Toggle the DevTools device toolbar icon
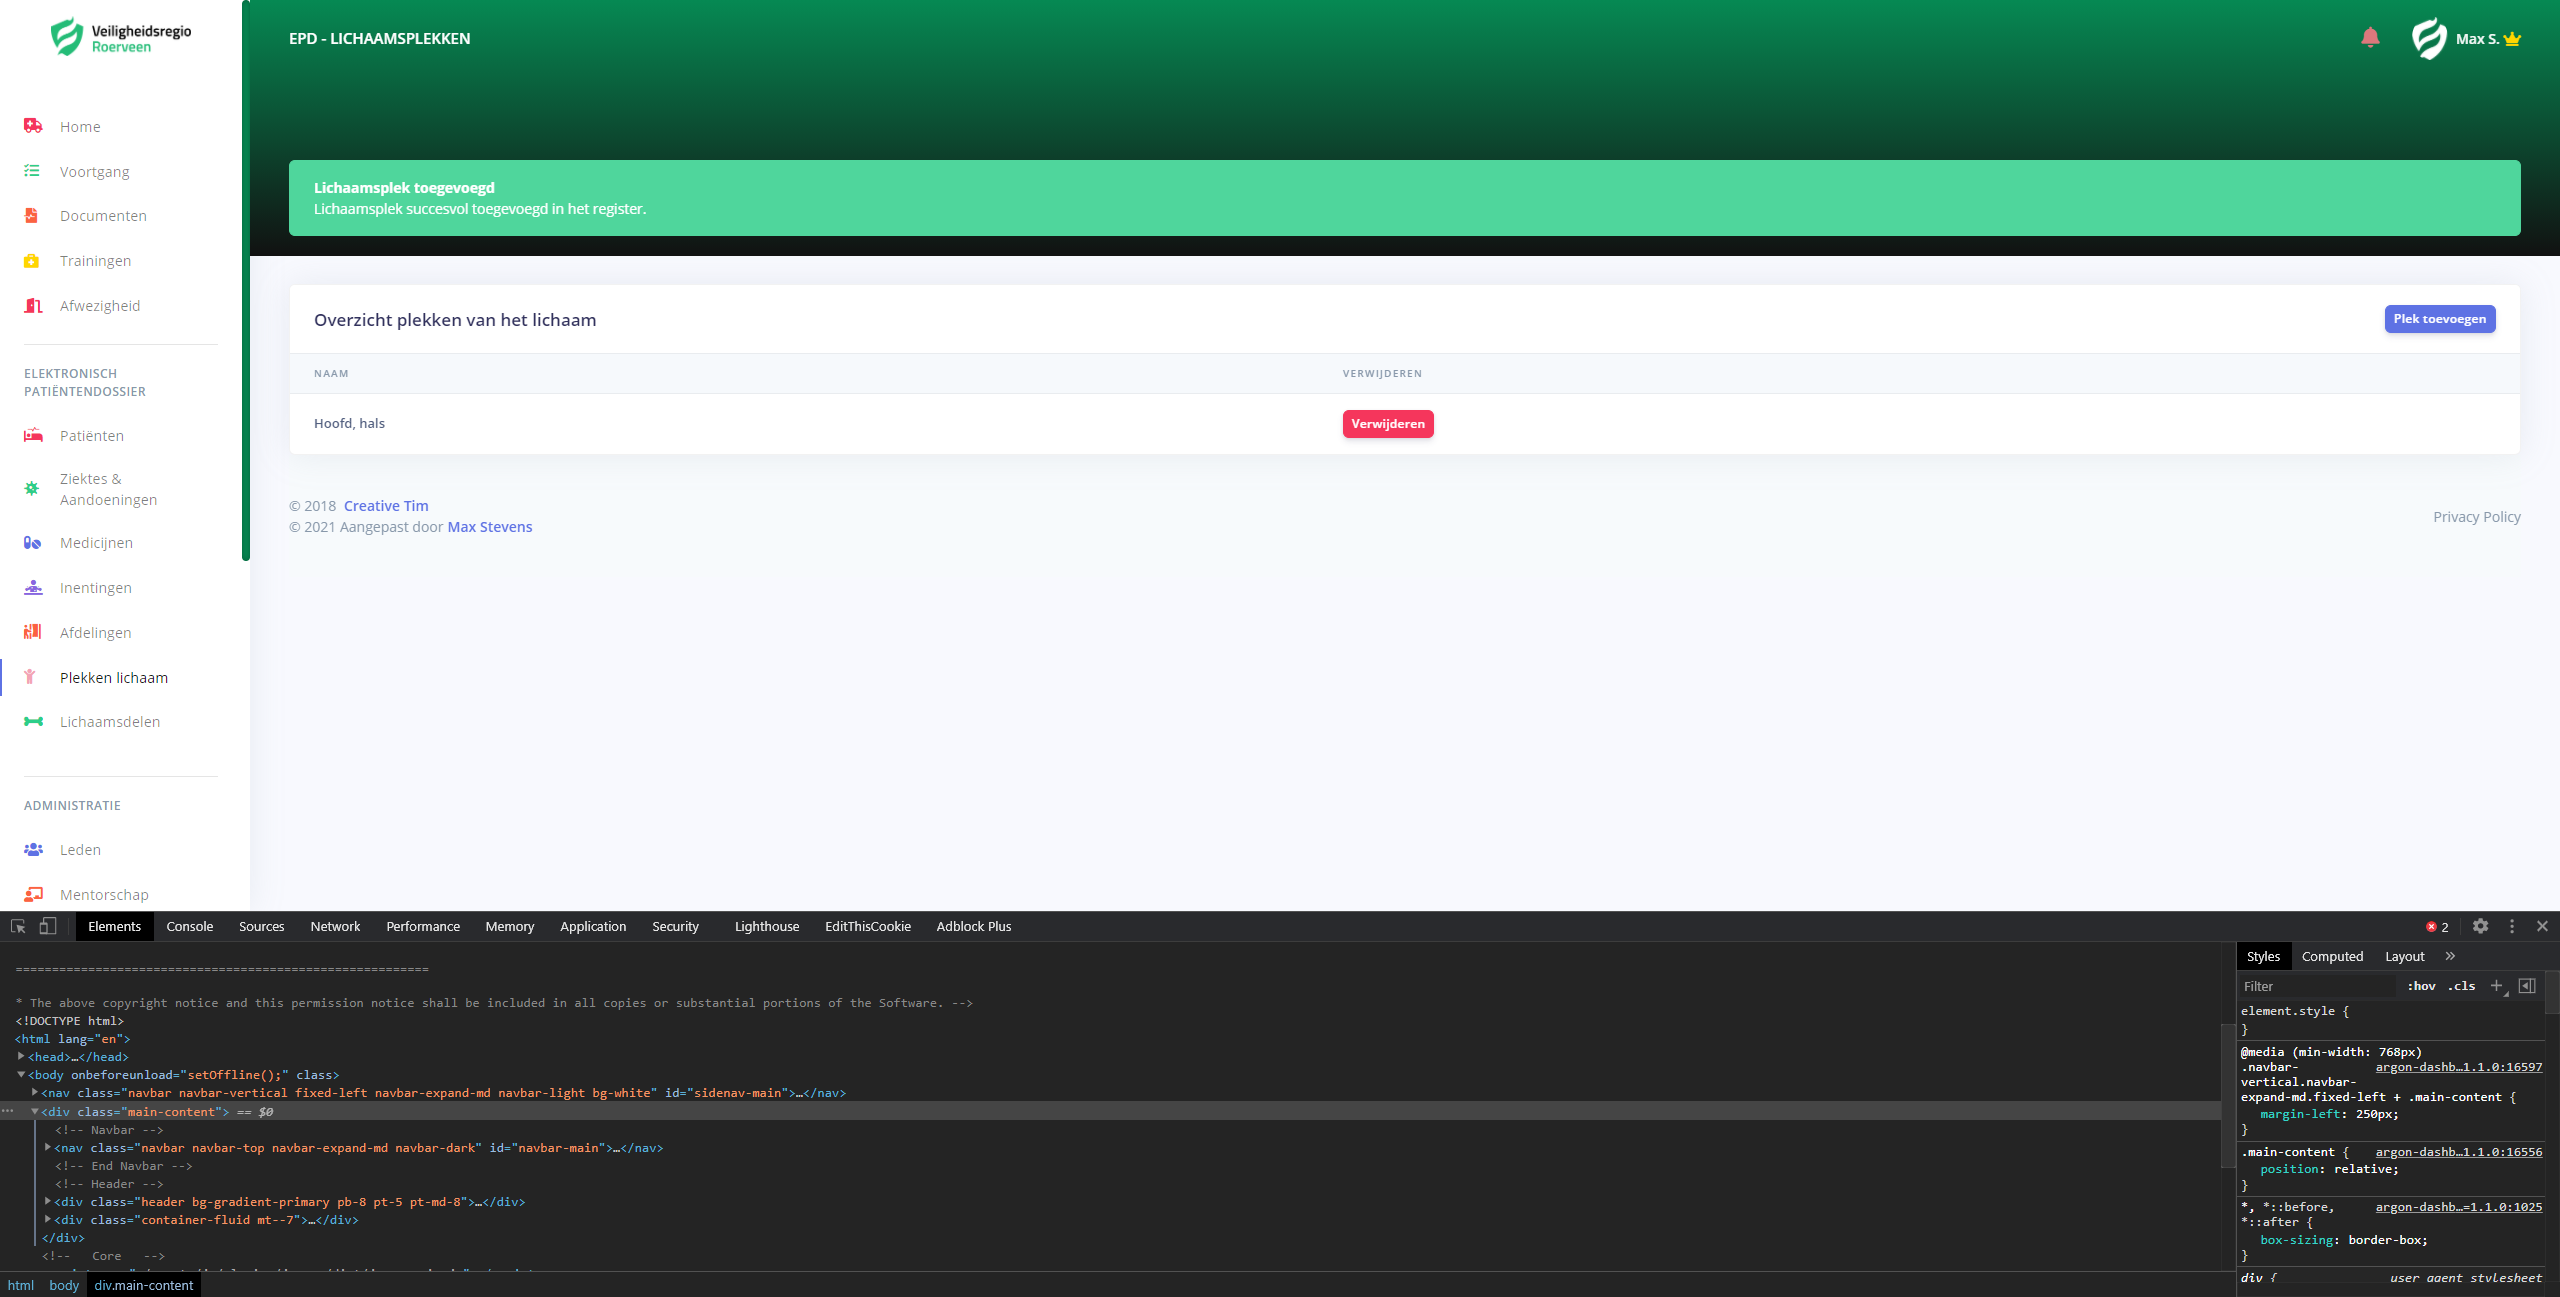This screenshot has height=1297, width=2560. click(47, 926)
